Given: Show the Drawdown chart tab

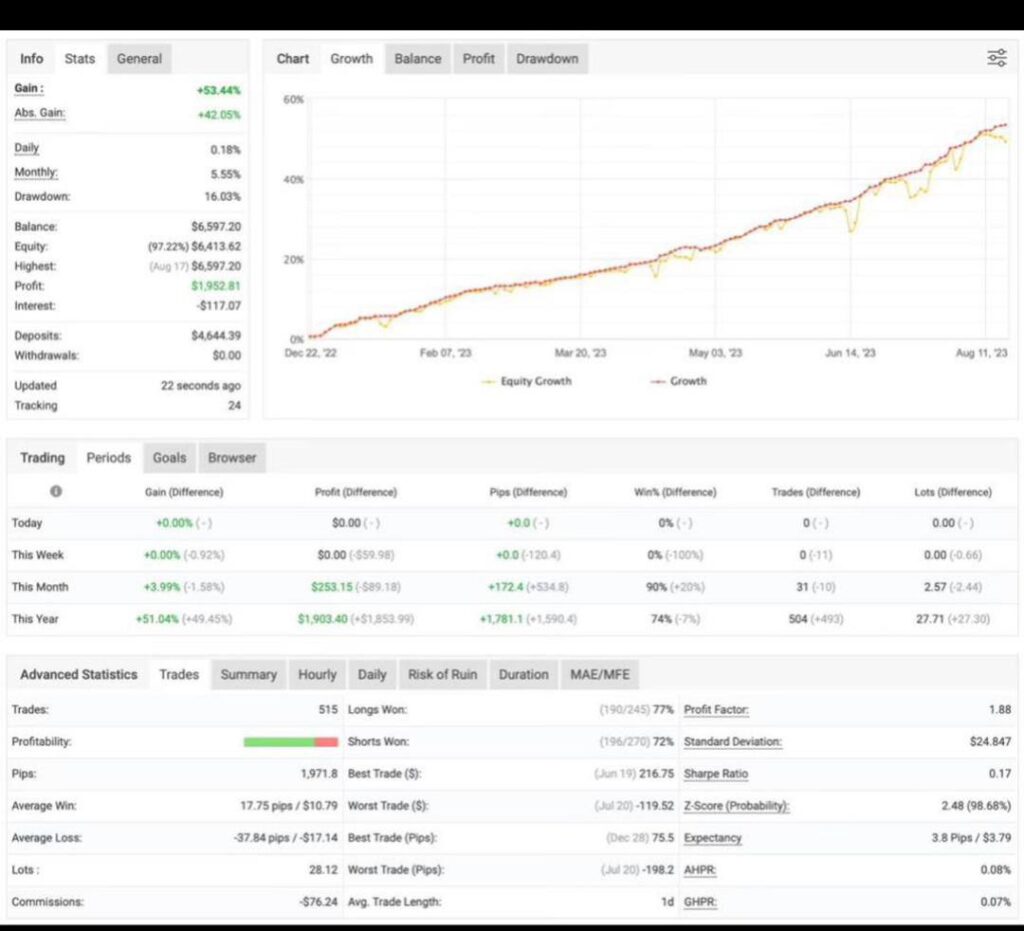Looking at the screenshot, I should (547, 58).
